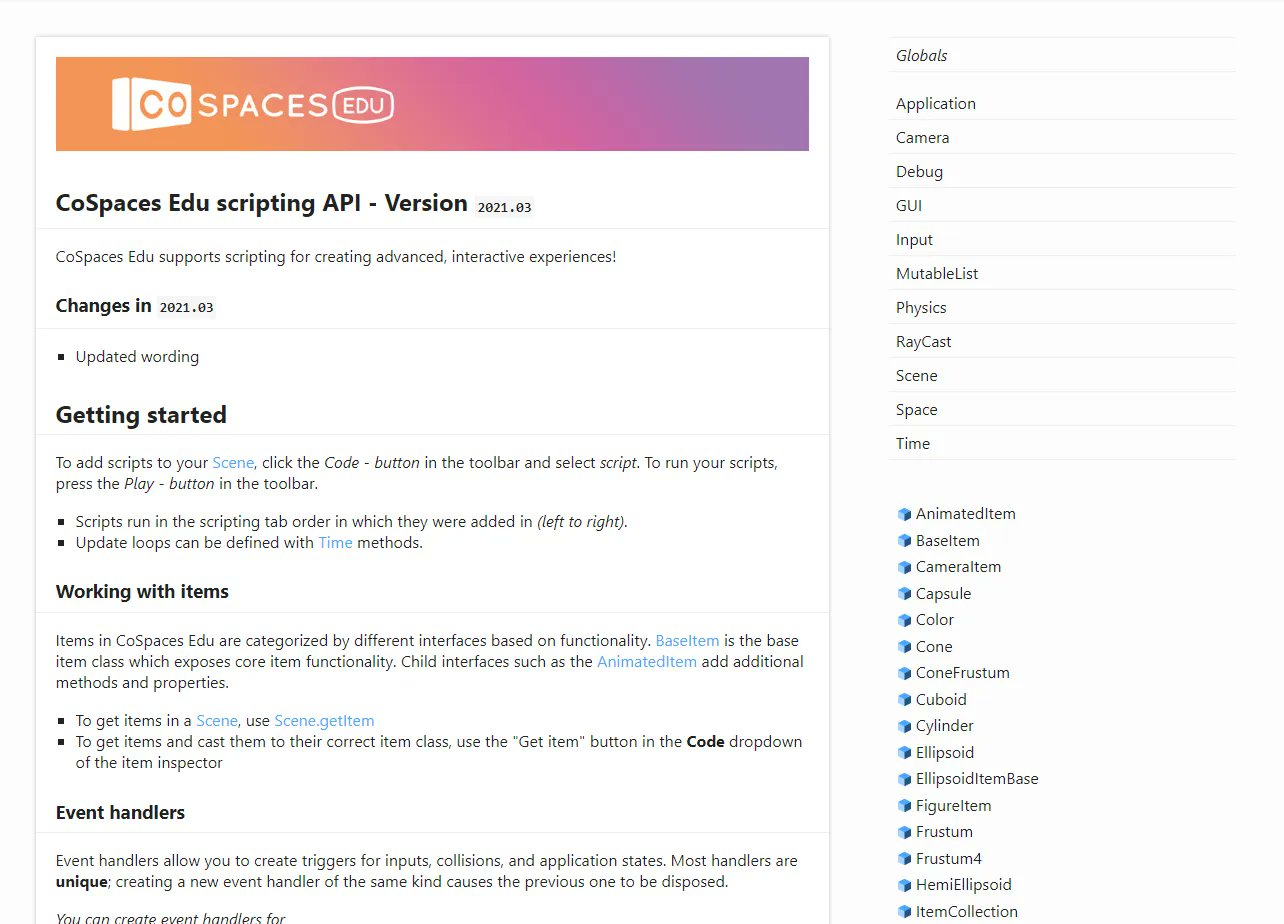This screenshot has width=1284, height=924.
Task: Select the Color class cube icon
Action: point(904,619)
